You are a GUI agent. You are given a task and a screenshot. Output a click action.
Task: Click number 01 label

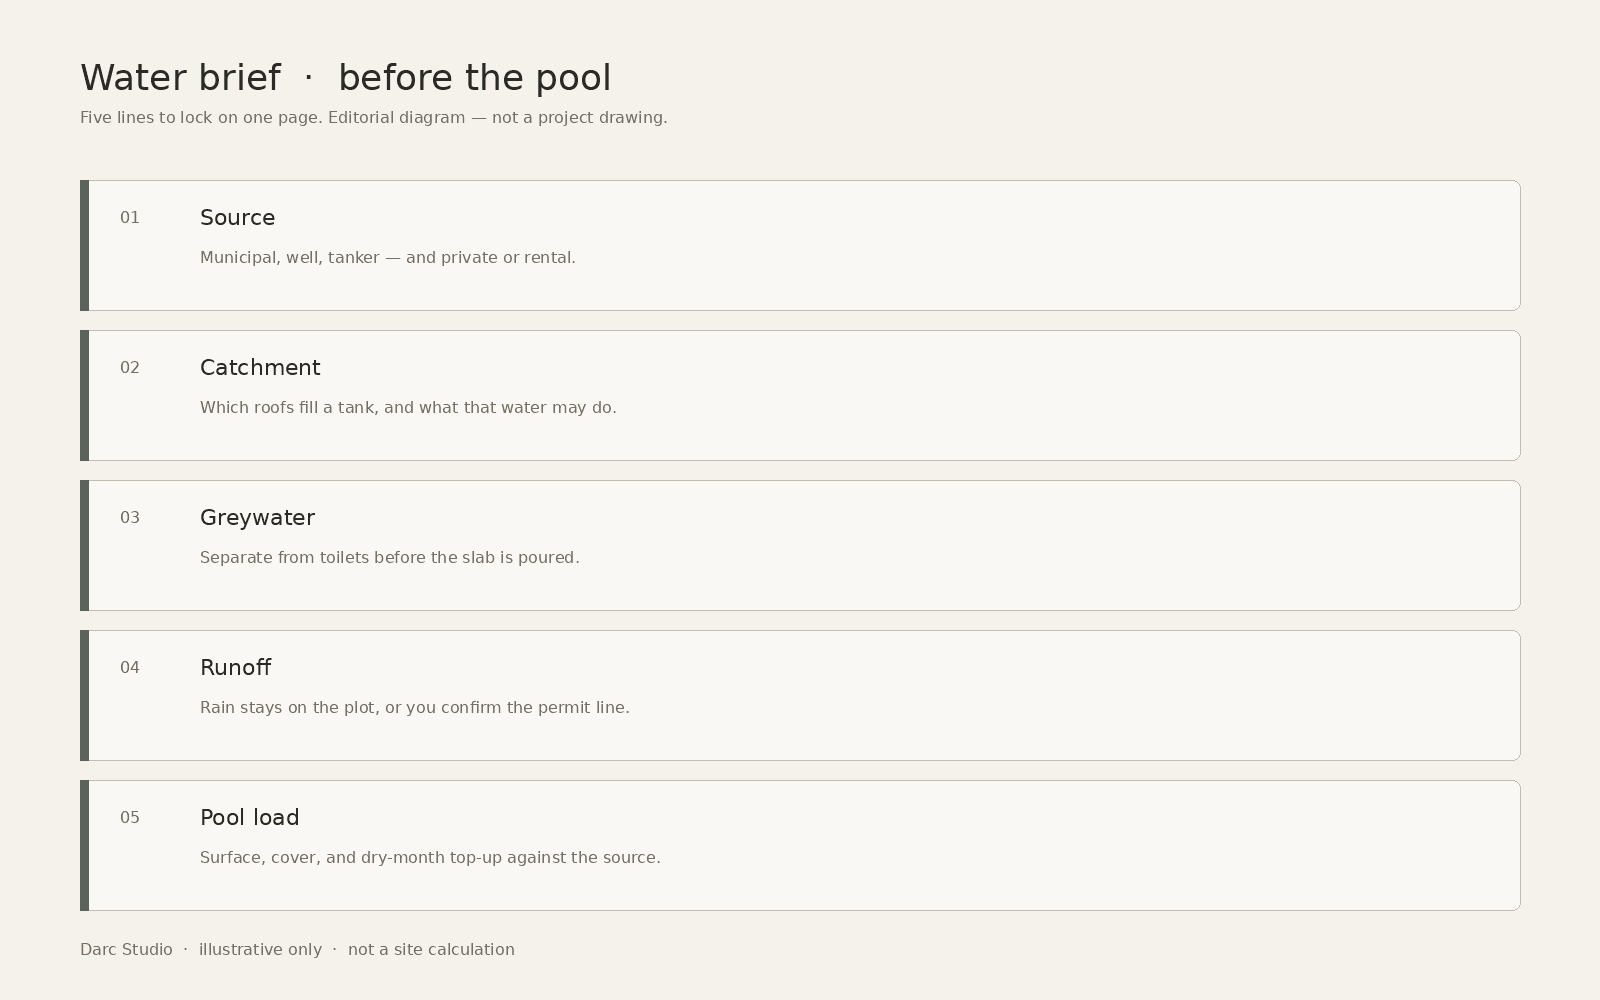(x=130, y=217)
